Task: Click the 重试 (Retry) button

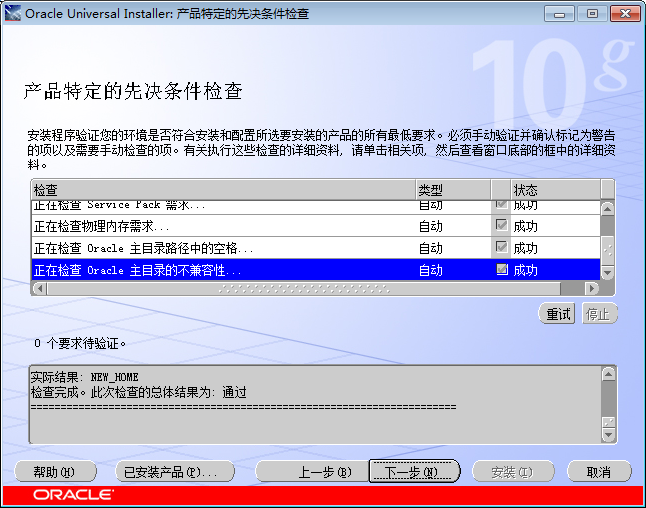Action: pyautogui.click(x=557, y=314)
